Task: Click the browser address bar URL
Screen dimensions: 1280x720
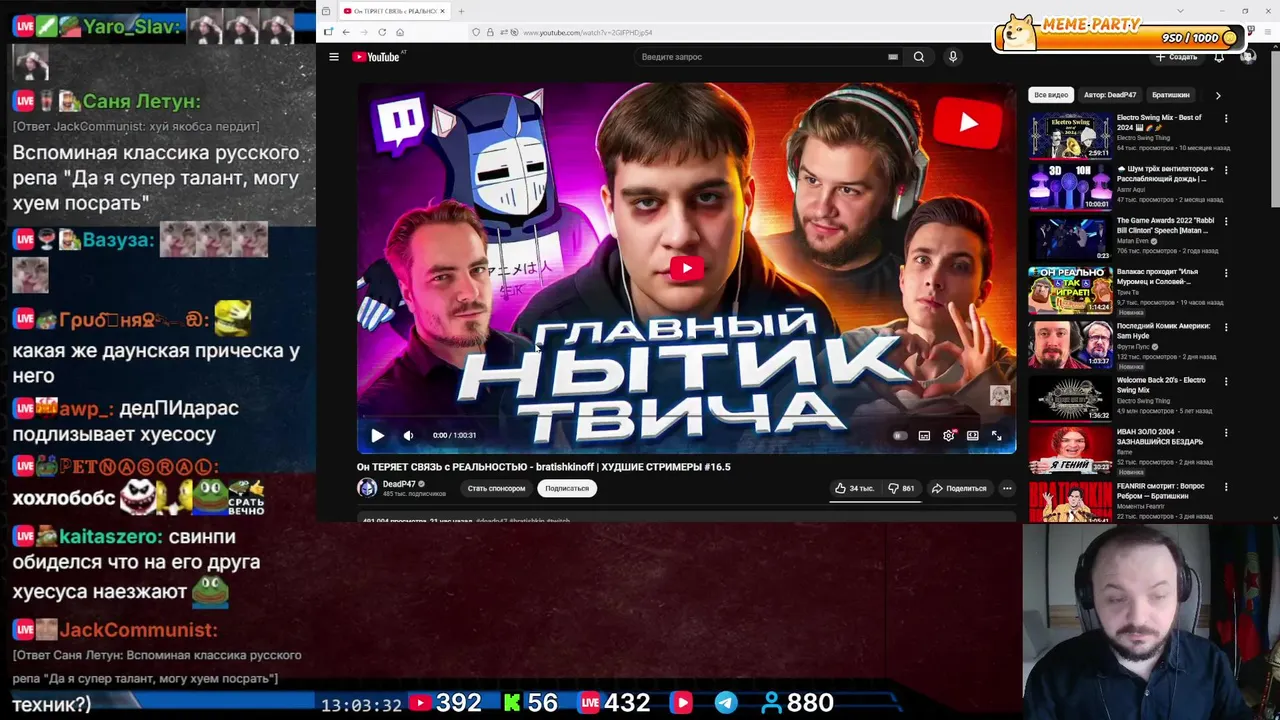Action: point(588,32)
